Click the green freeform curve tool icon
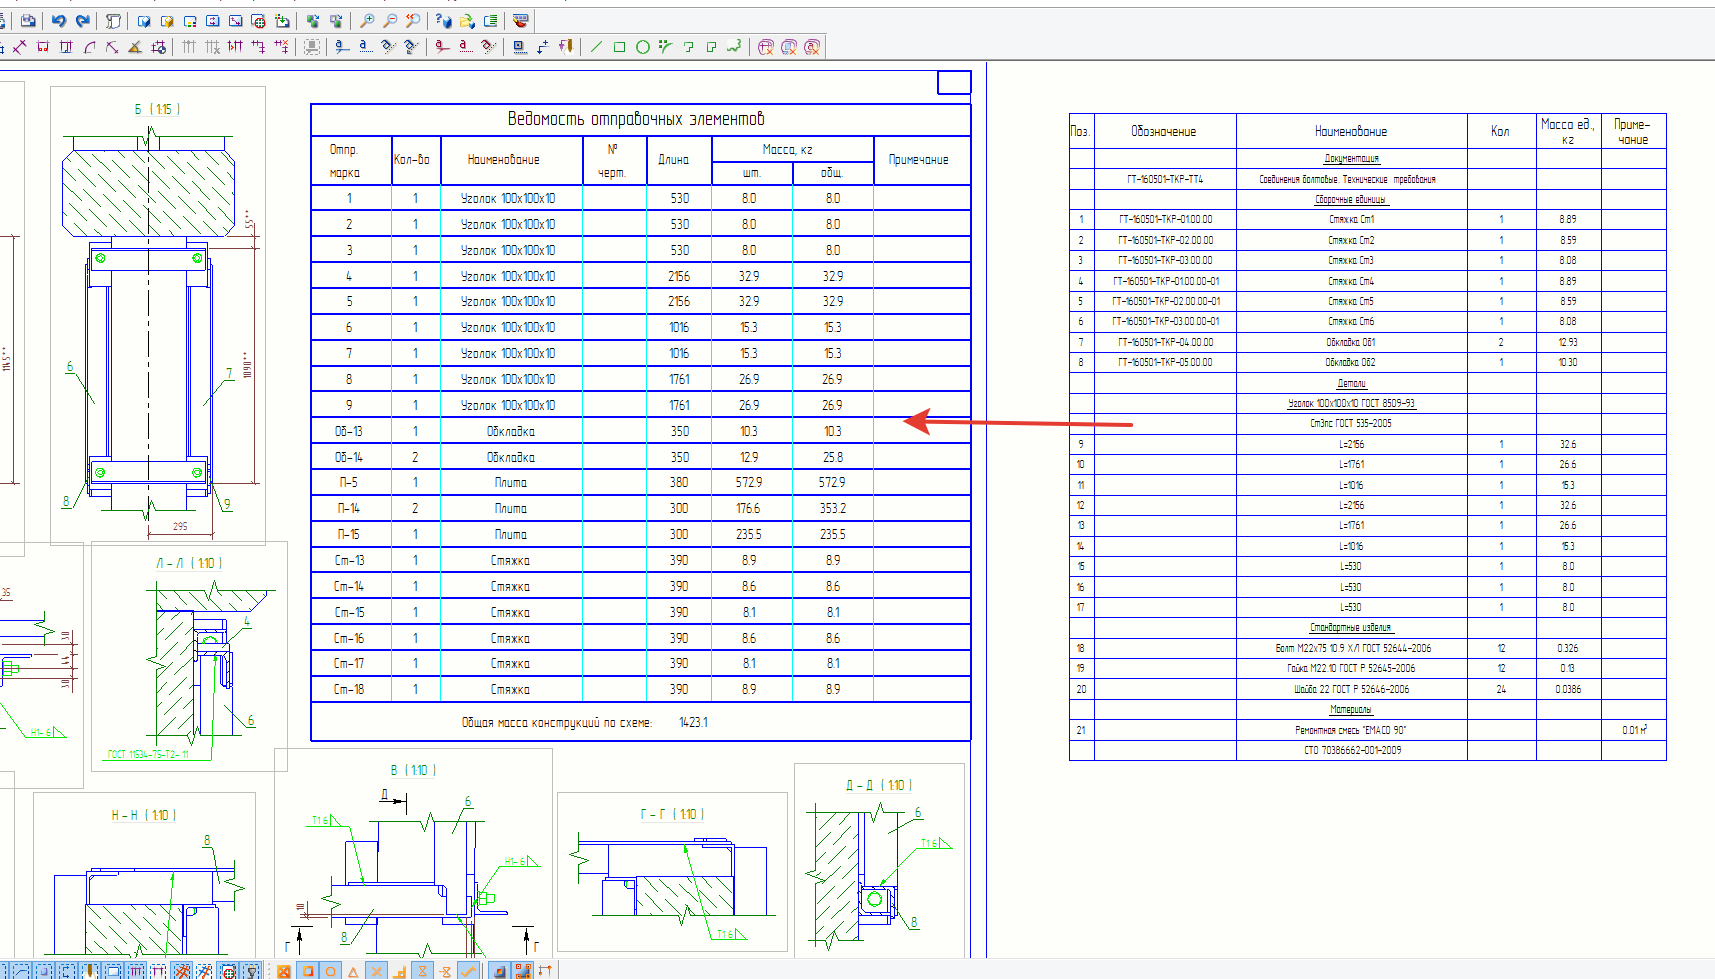This screenshot has height=979, width=1715. click(735, 47)
